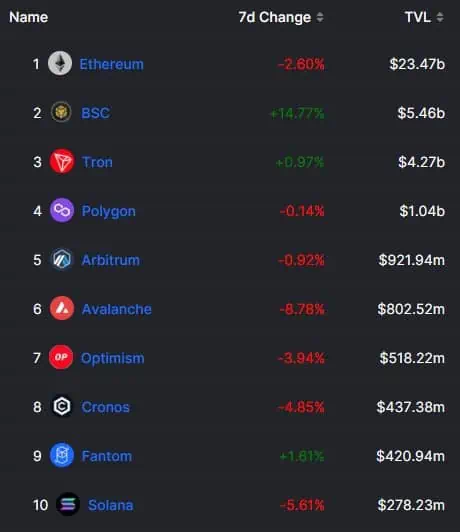Click the Cronos hexagon logo
This screenshot has height=532, width=460.
62,406
